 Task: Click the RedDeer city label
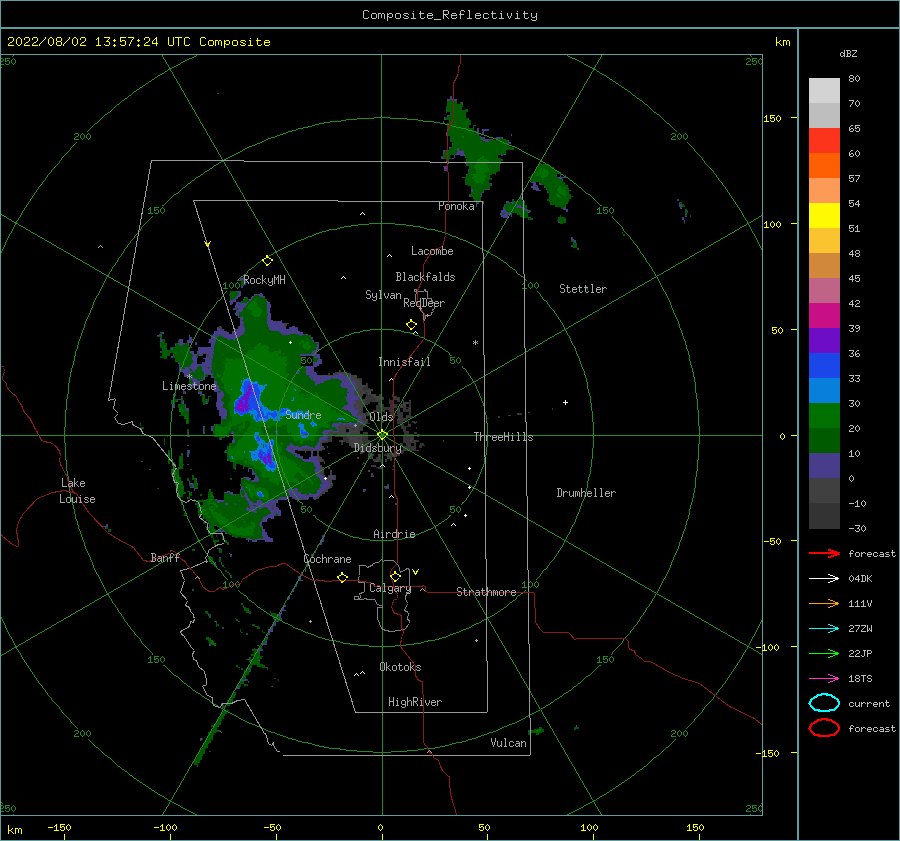(x=424, y=303)
